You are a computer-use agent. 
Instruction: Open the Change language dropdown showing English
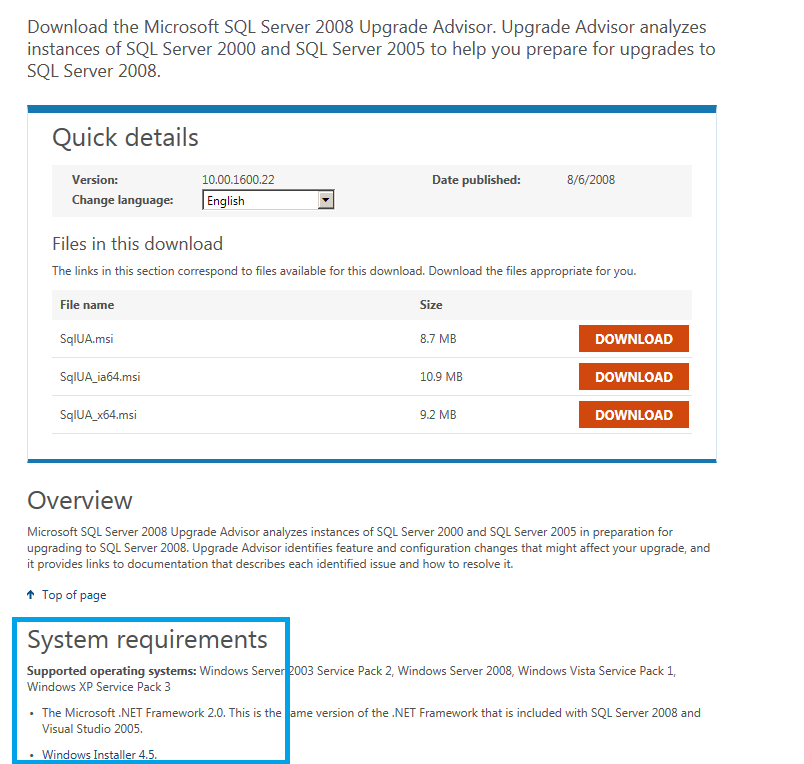point(260,201)
